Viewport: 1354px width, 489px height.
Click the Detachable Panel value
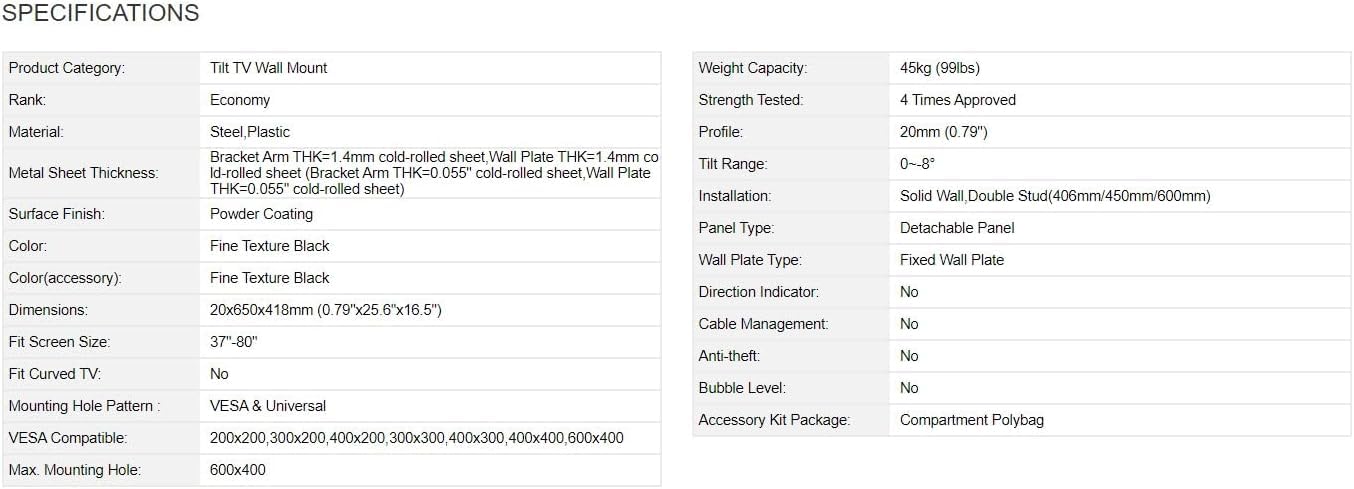click(x=957, y=228)
